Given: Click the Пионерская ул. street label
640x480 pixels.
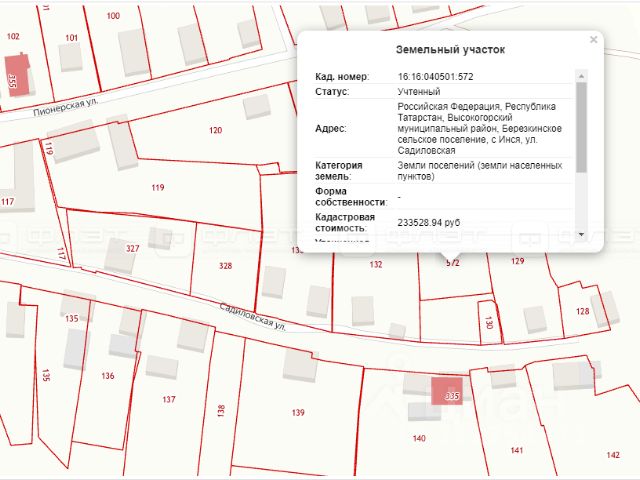Looking at the screenshot, I should tap(66, 107).
